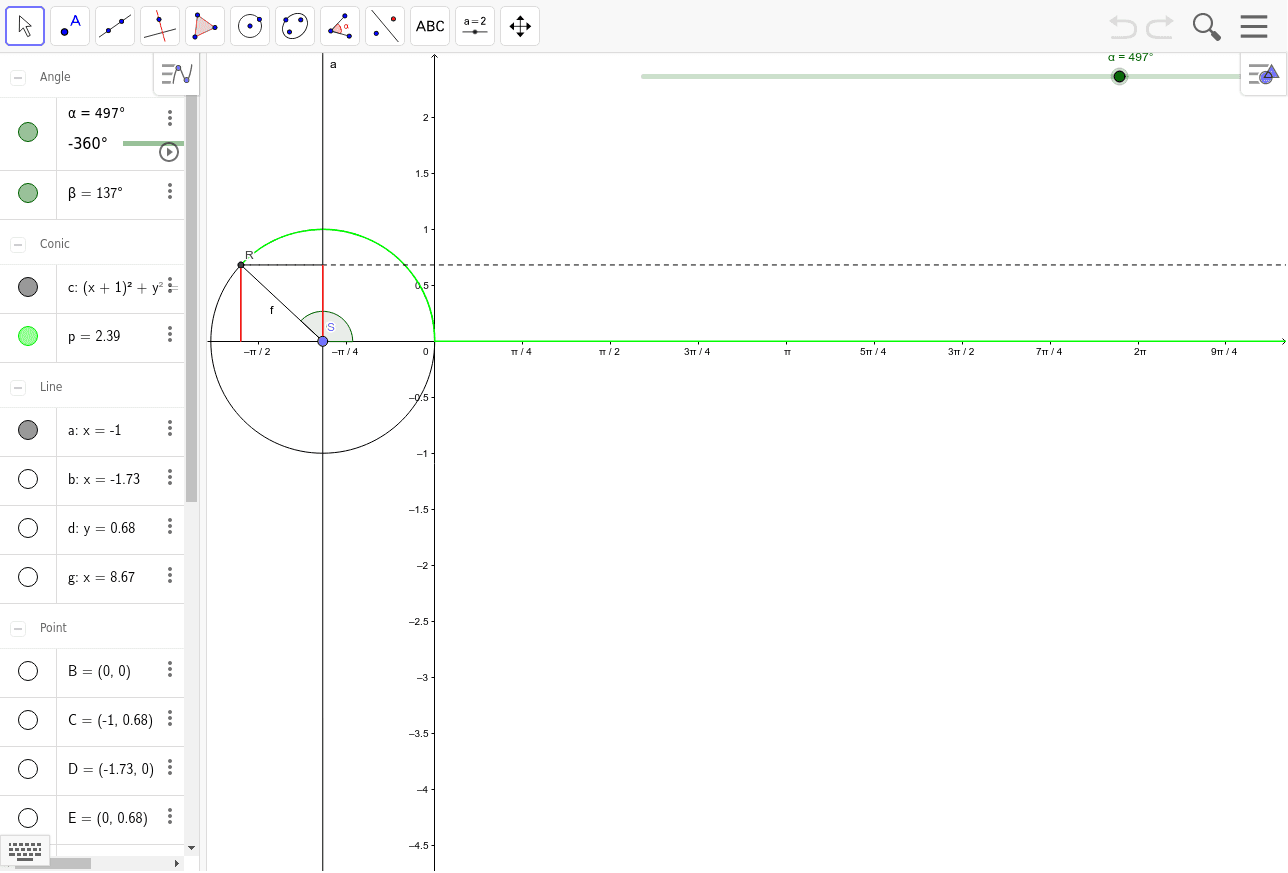
Task: Show line b: x = -1.73
Action: (x=28, y=479)
